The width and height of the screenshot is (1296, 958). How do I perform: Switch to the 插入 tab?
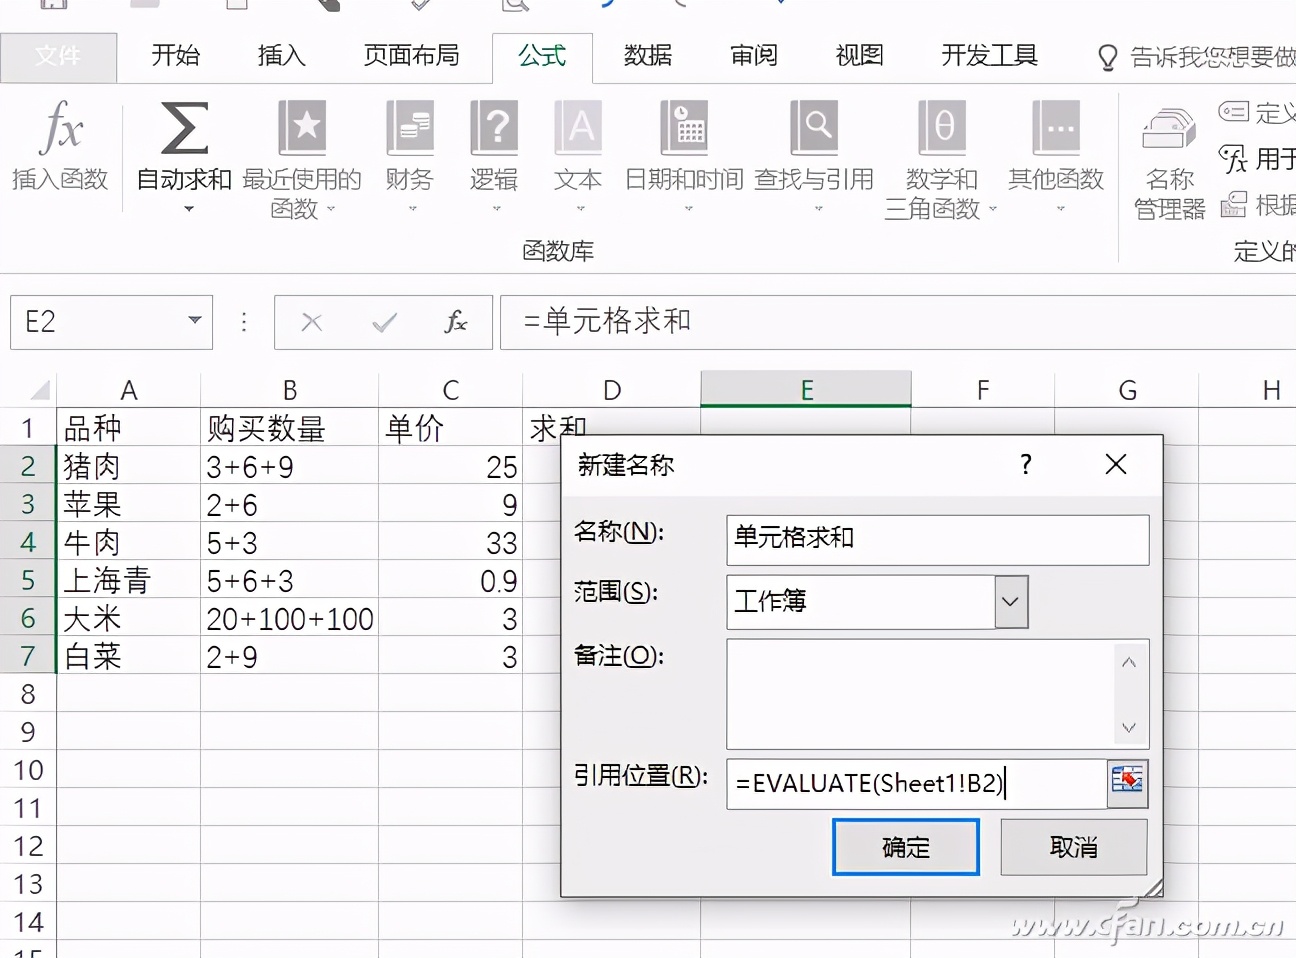281,56
